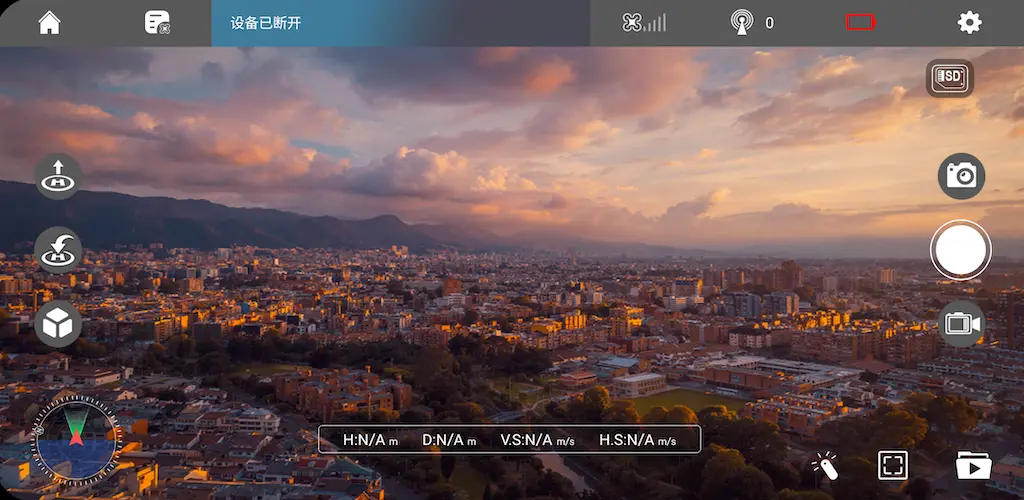The width and height of the screenshot is (1024, 500).
Task: Toggle fullscreen view with frame icon
Action: click(893, 465)
